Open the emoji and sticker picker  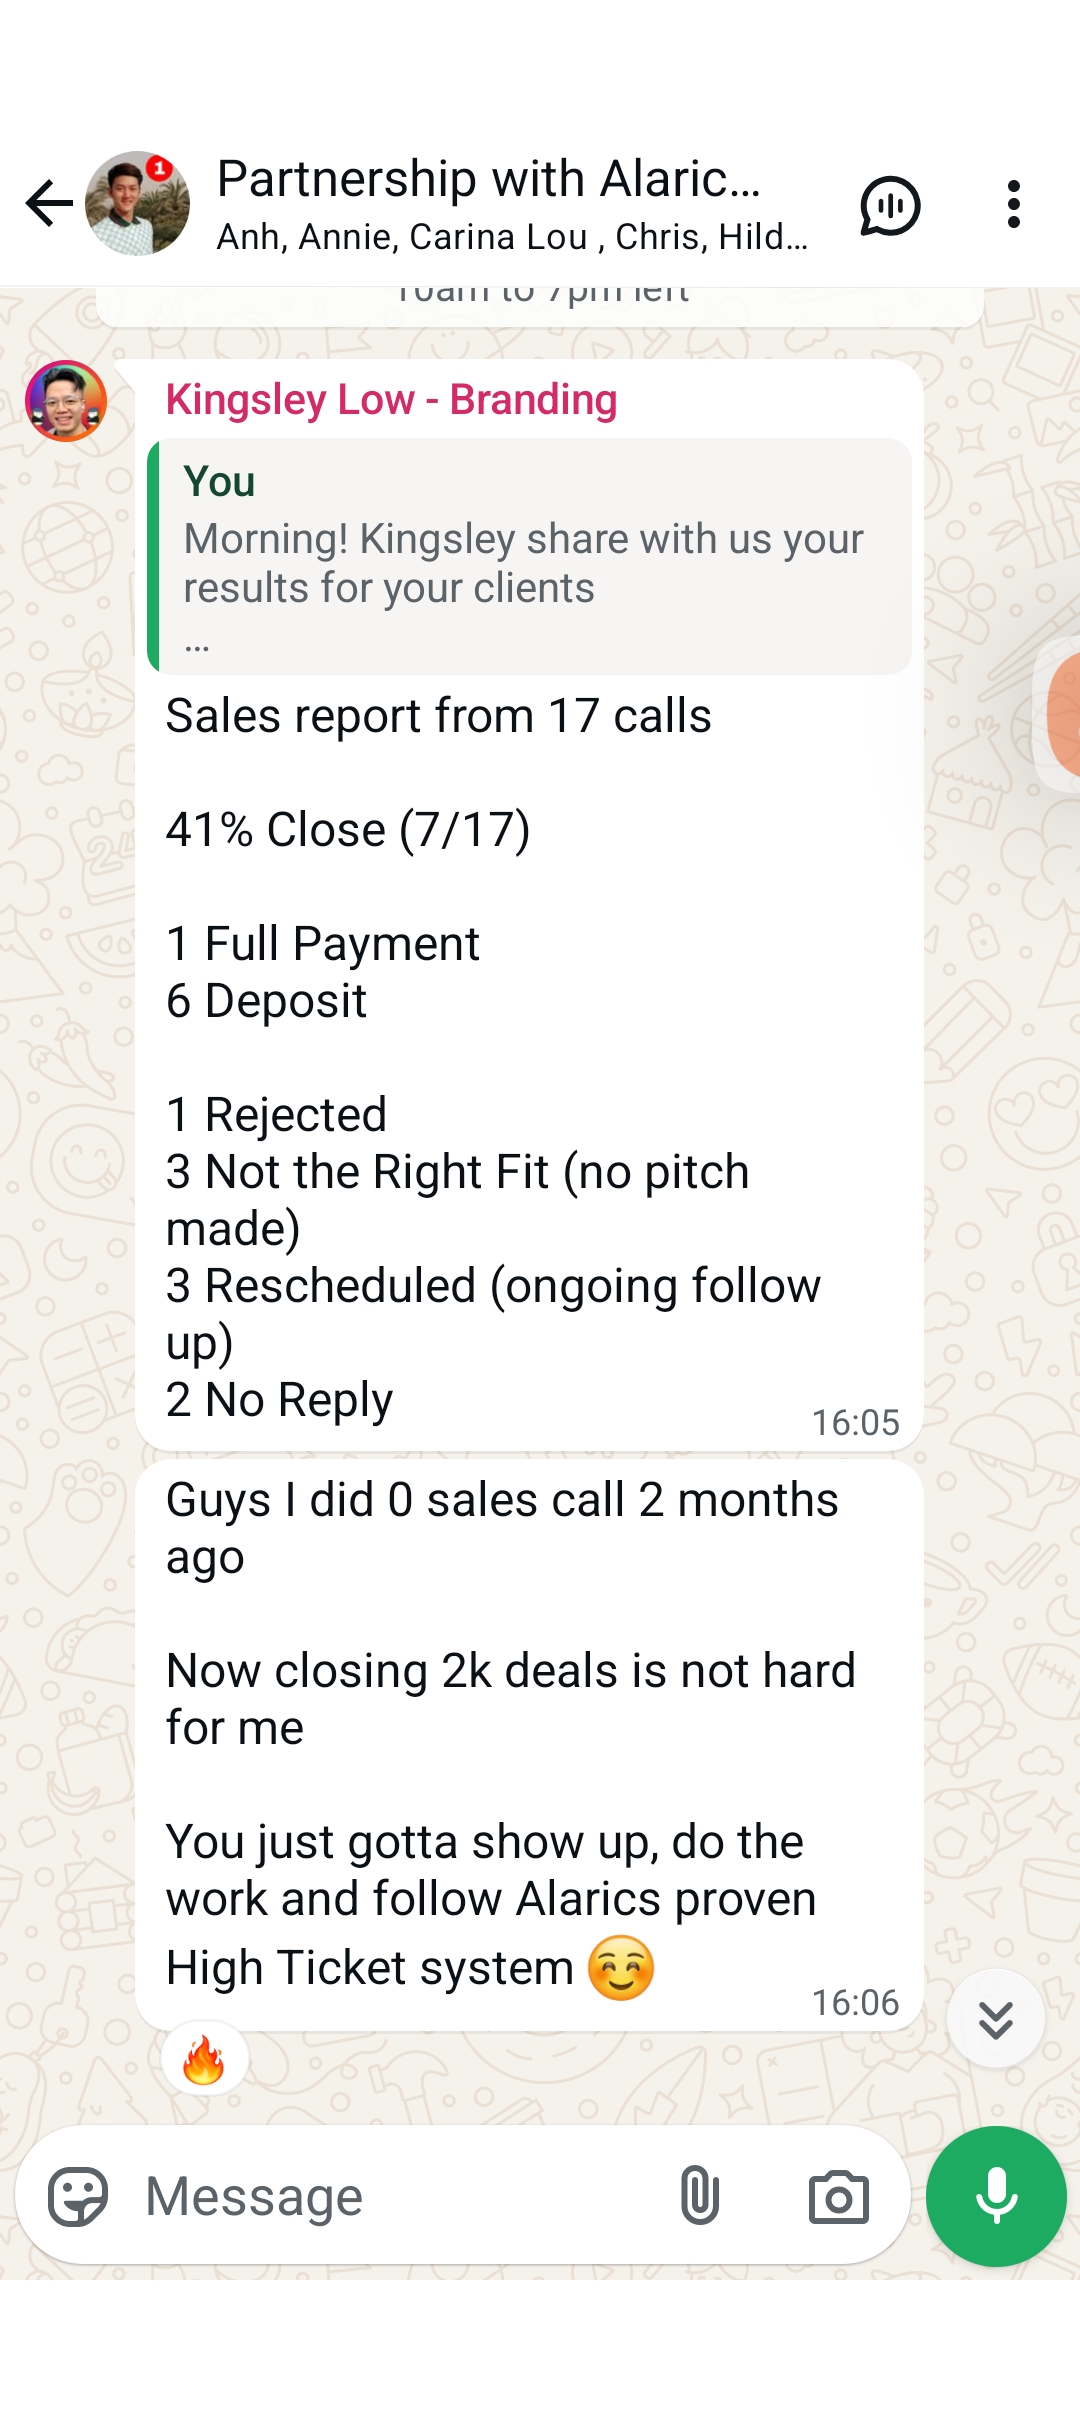[78, 2197]
